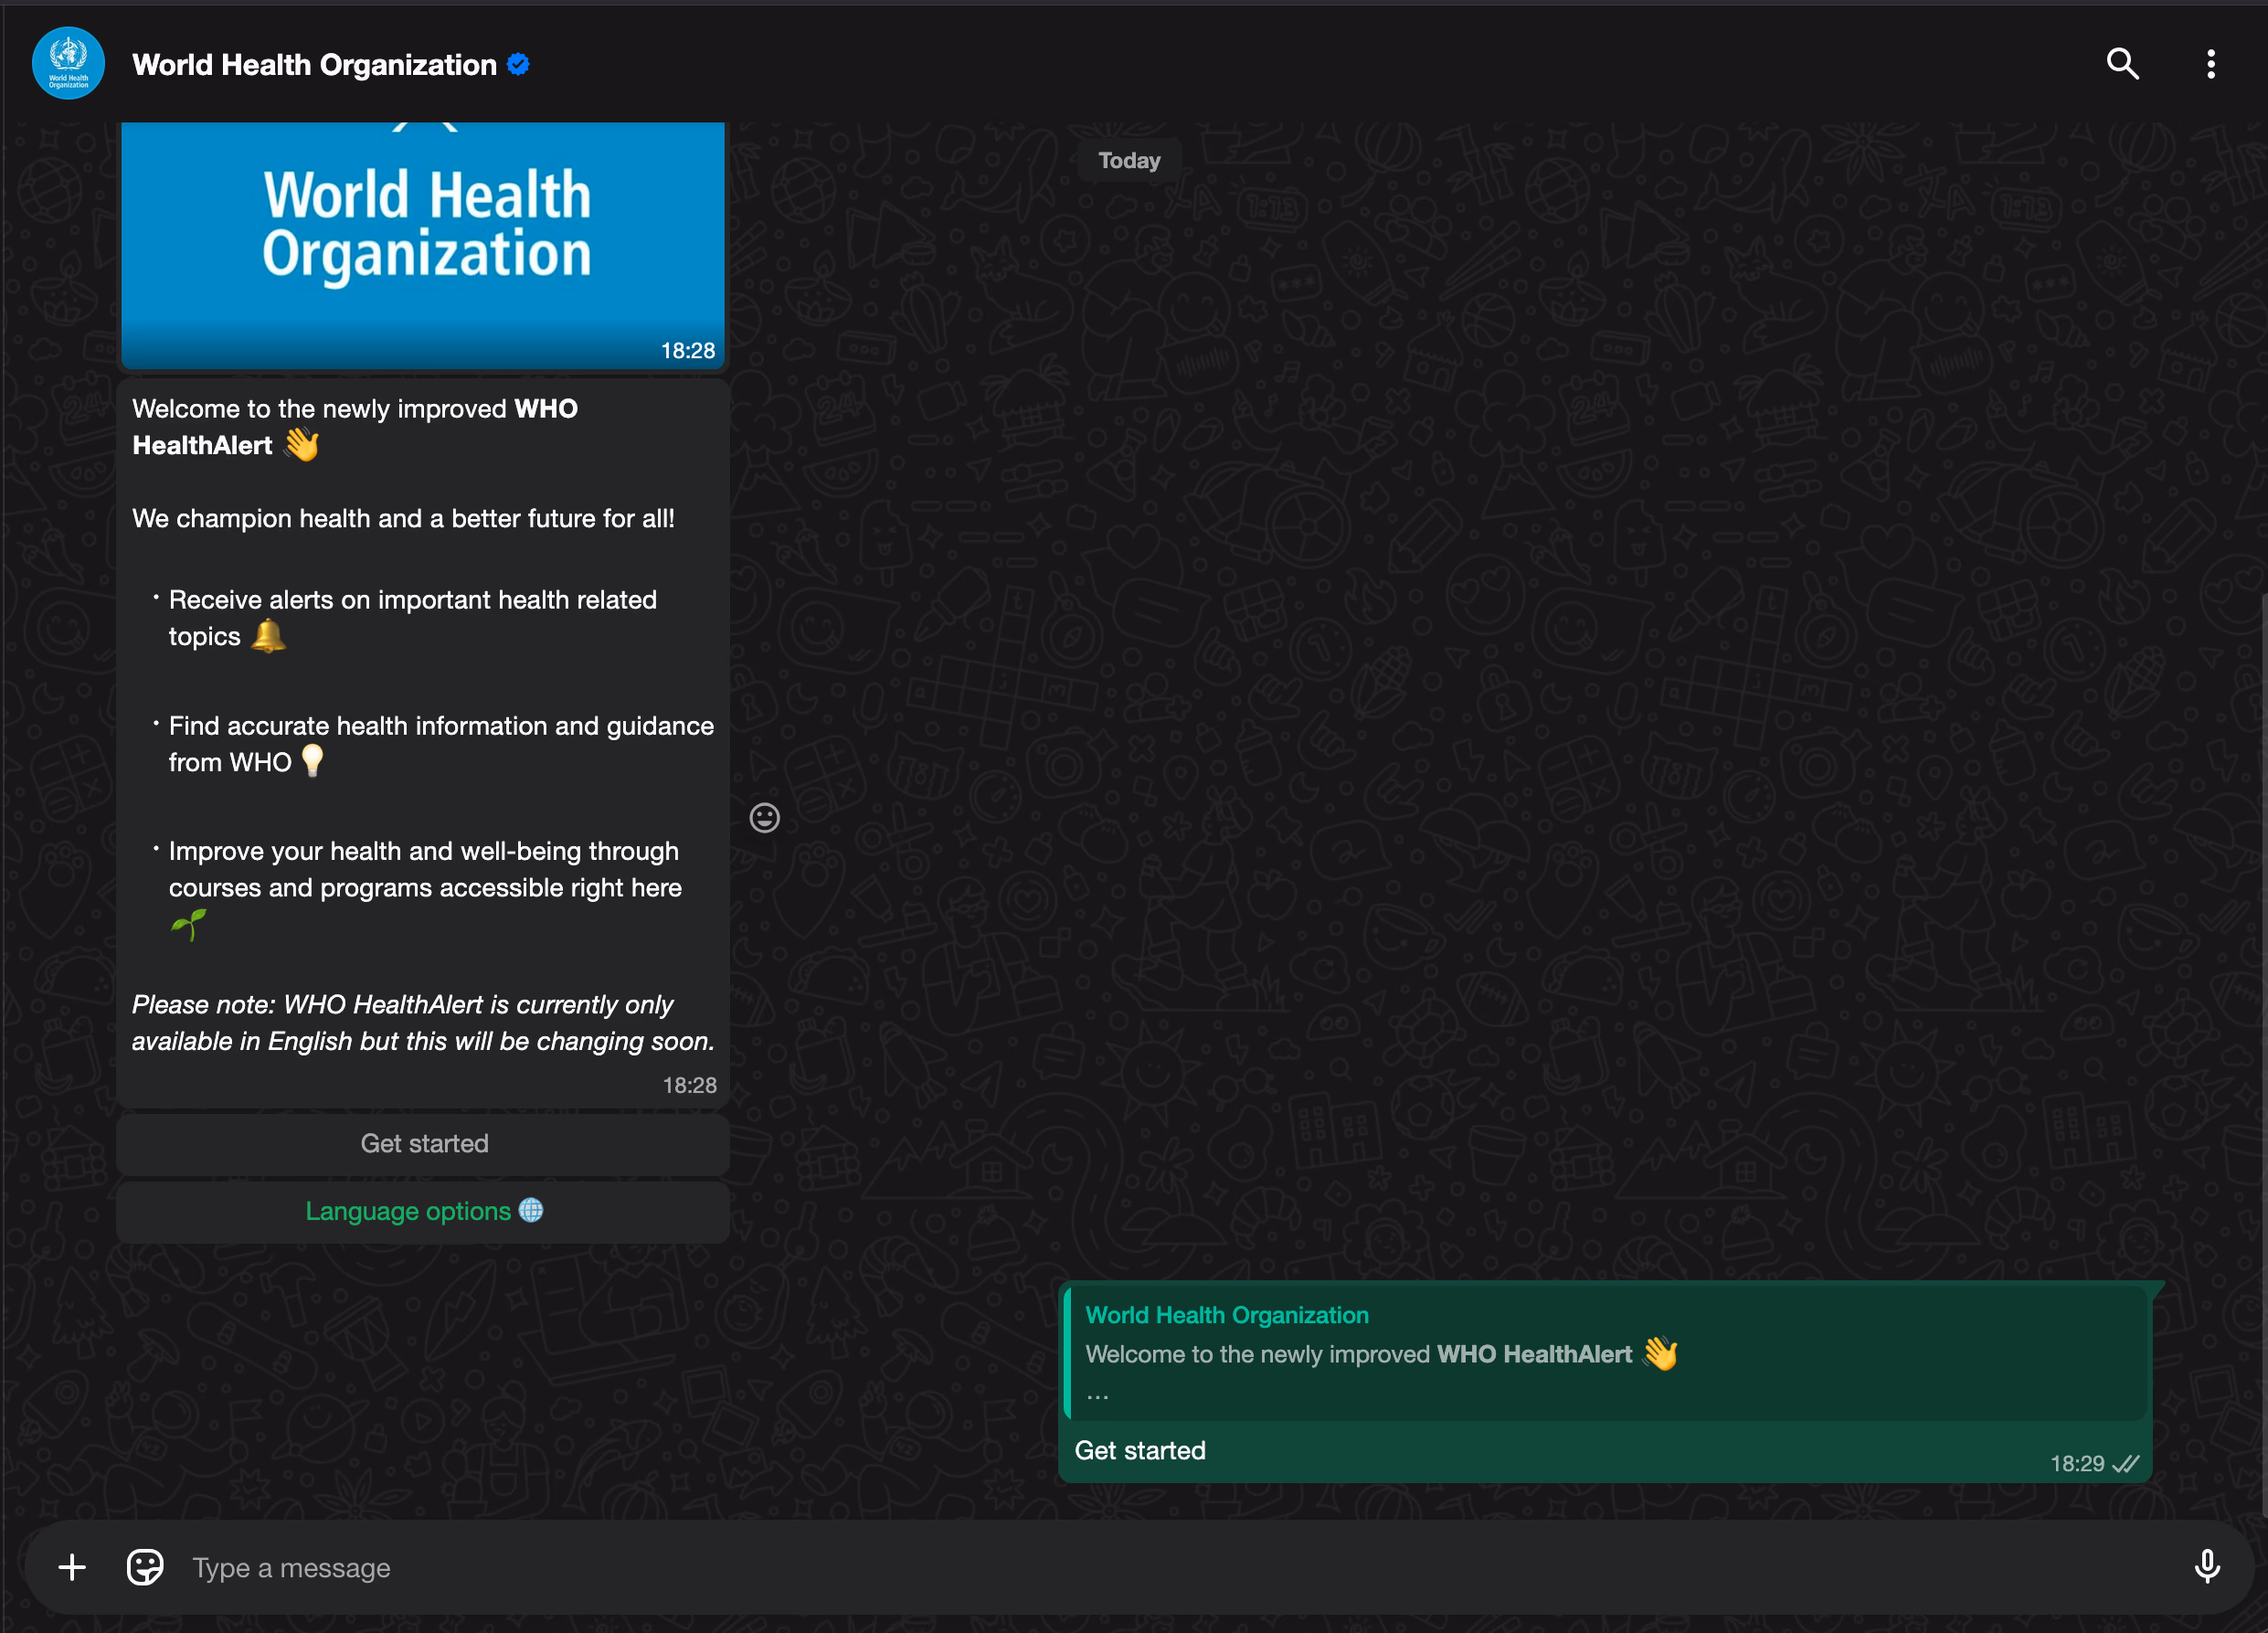Open the three-dot chat menu
This screenshot has height=1633, width=2268.
[x=2210, y=64]
